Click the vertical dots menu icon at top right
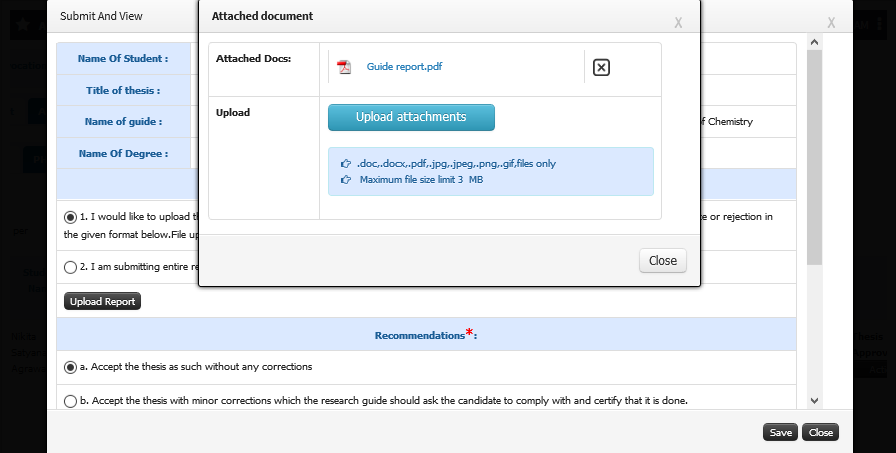This screenshot has width=896, height=453. point(879,25)
